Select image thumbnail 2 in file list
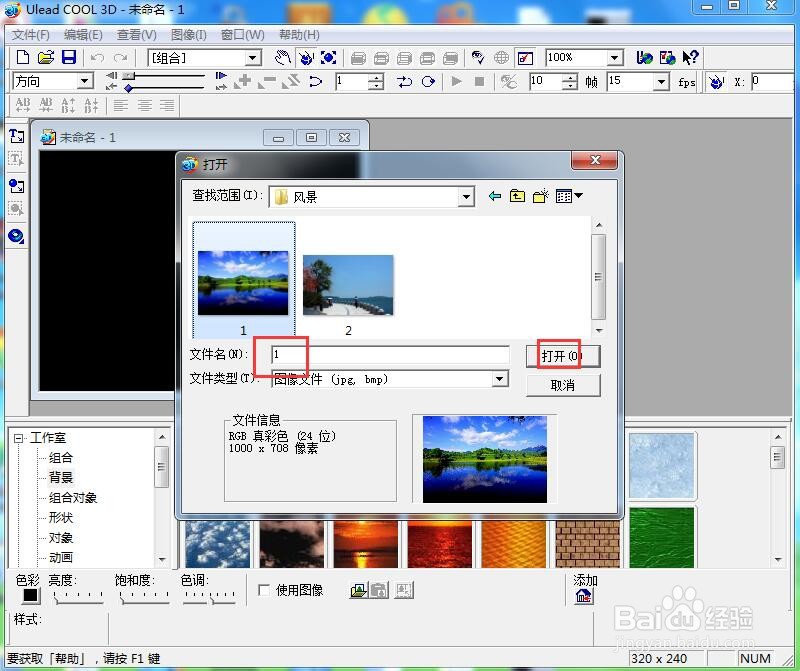The image size is (800, 671). click(348, 292)
